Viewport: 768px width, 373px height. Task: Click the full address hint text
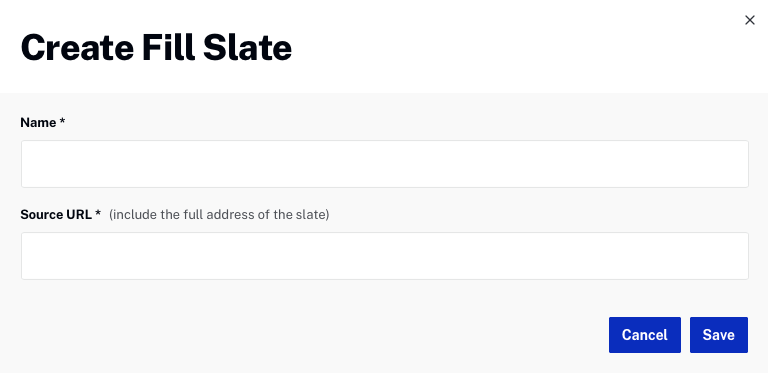coord(219,215)
